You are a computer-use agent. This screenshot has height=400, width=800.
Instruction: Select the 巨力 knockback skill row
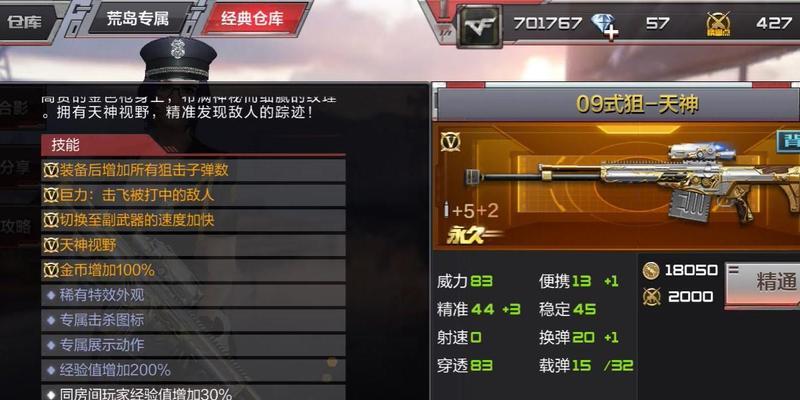193,195
